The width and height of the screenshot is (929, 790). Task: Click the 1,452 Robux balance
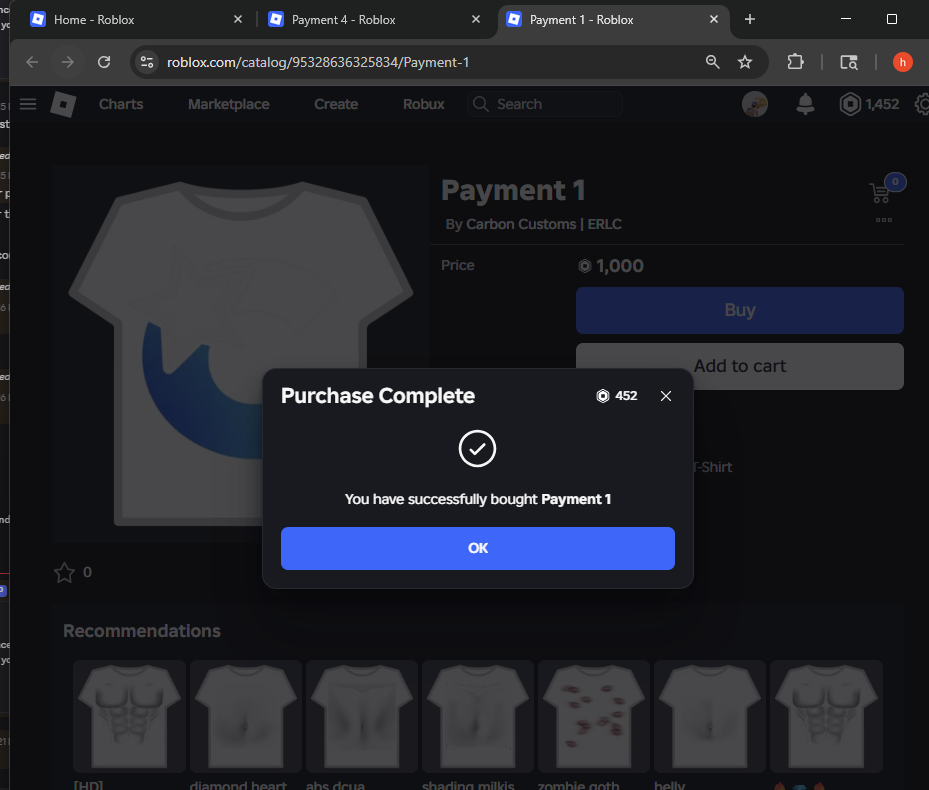(x=869, y=104)
